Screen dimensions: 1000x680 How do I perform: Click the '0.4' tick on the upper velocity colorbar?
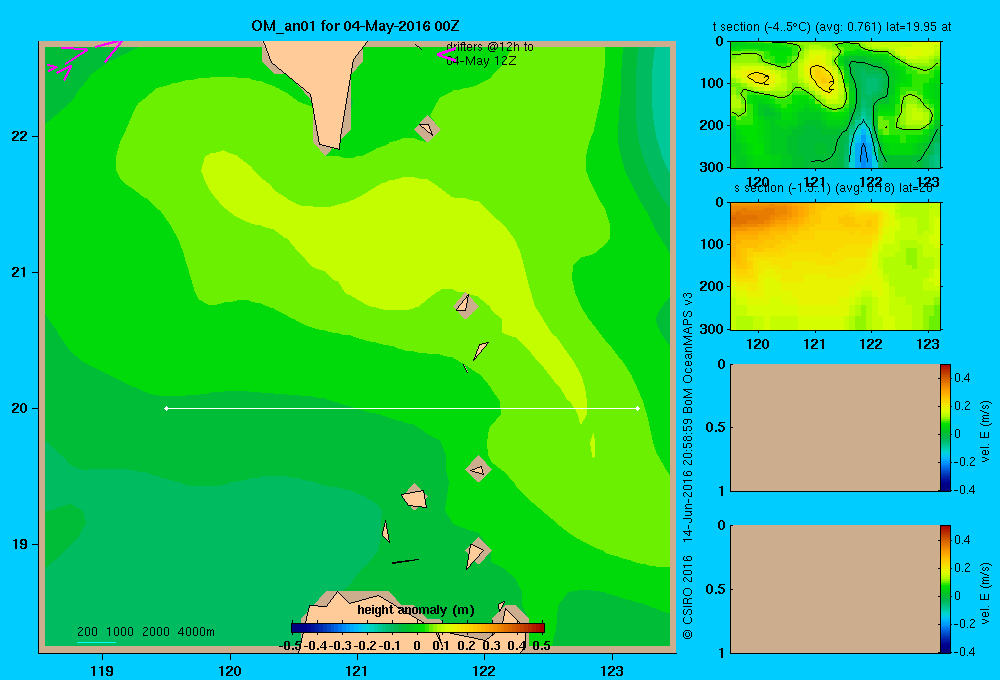(962, 378)
